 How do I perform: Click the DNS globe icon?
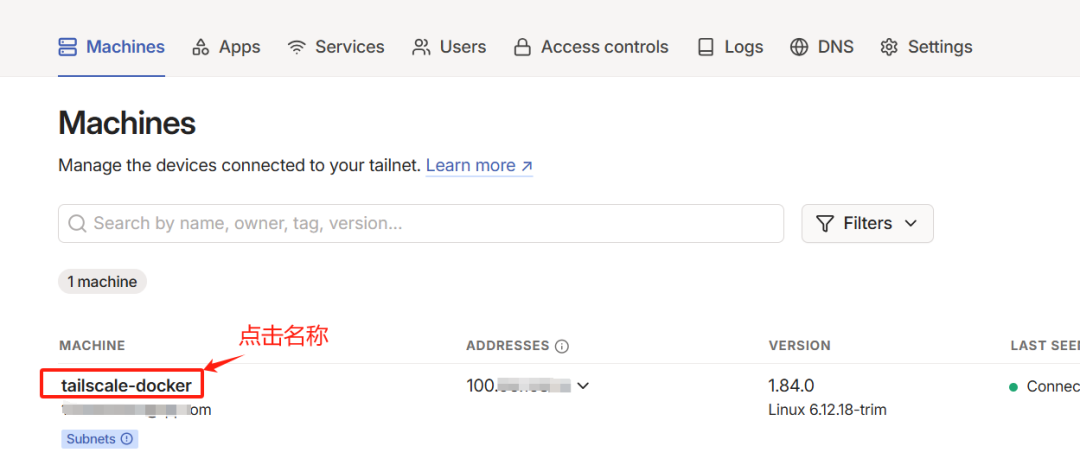[799, 47]
